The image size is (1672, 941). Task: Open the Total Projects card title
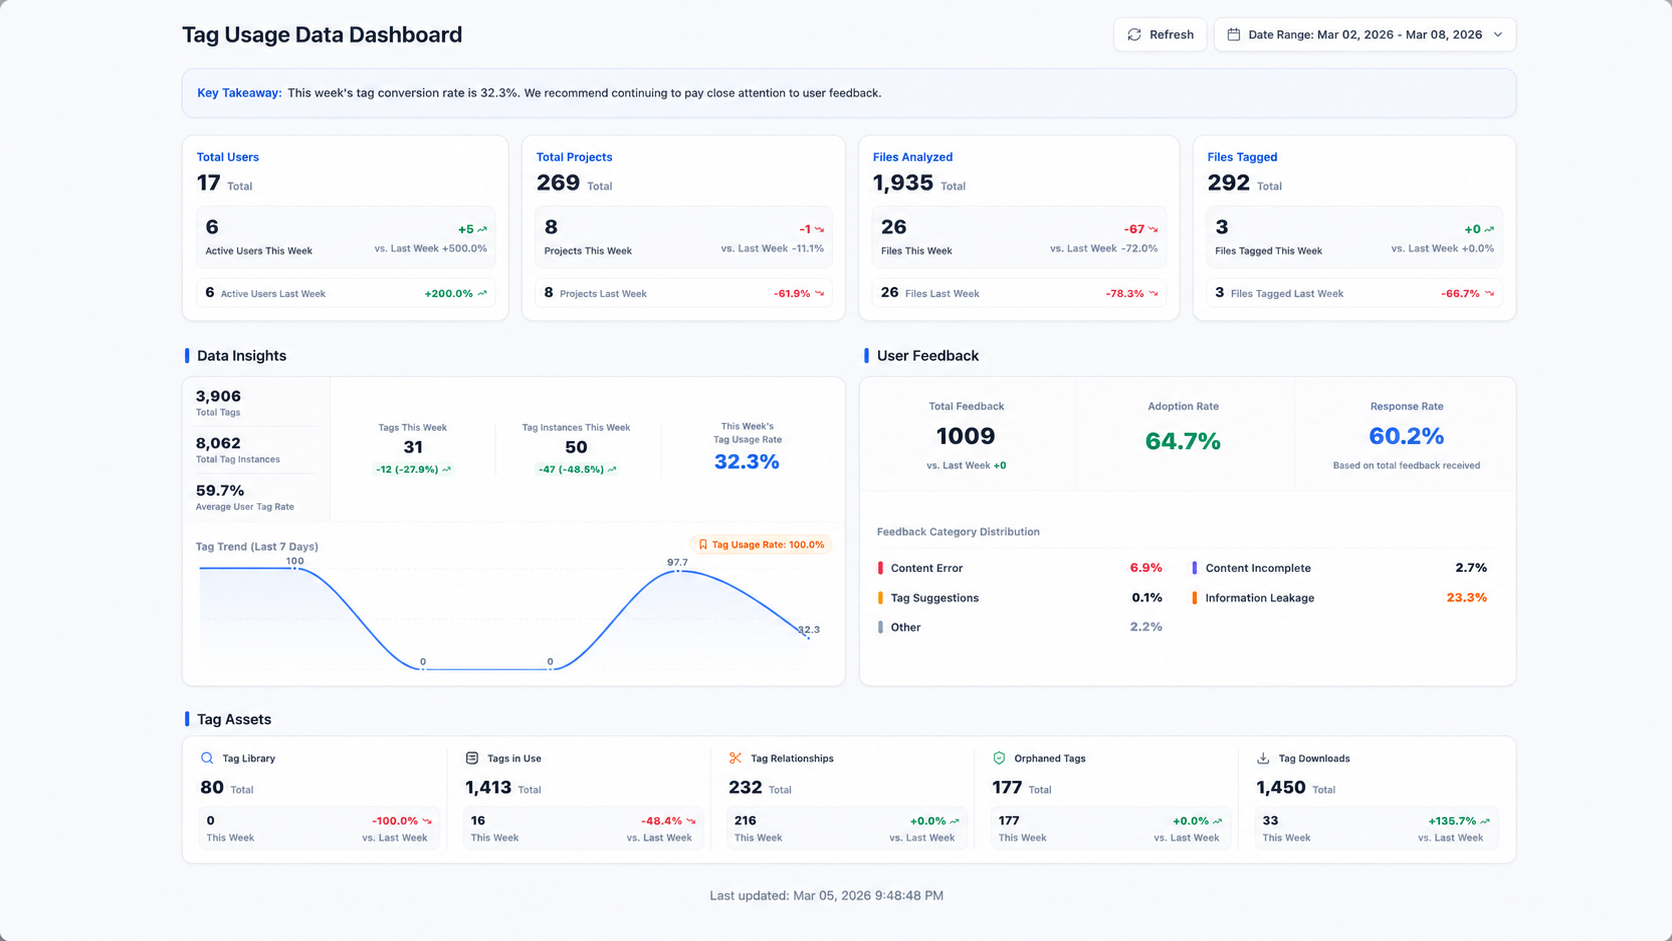point(574,157)
